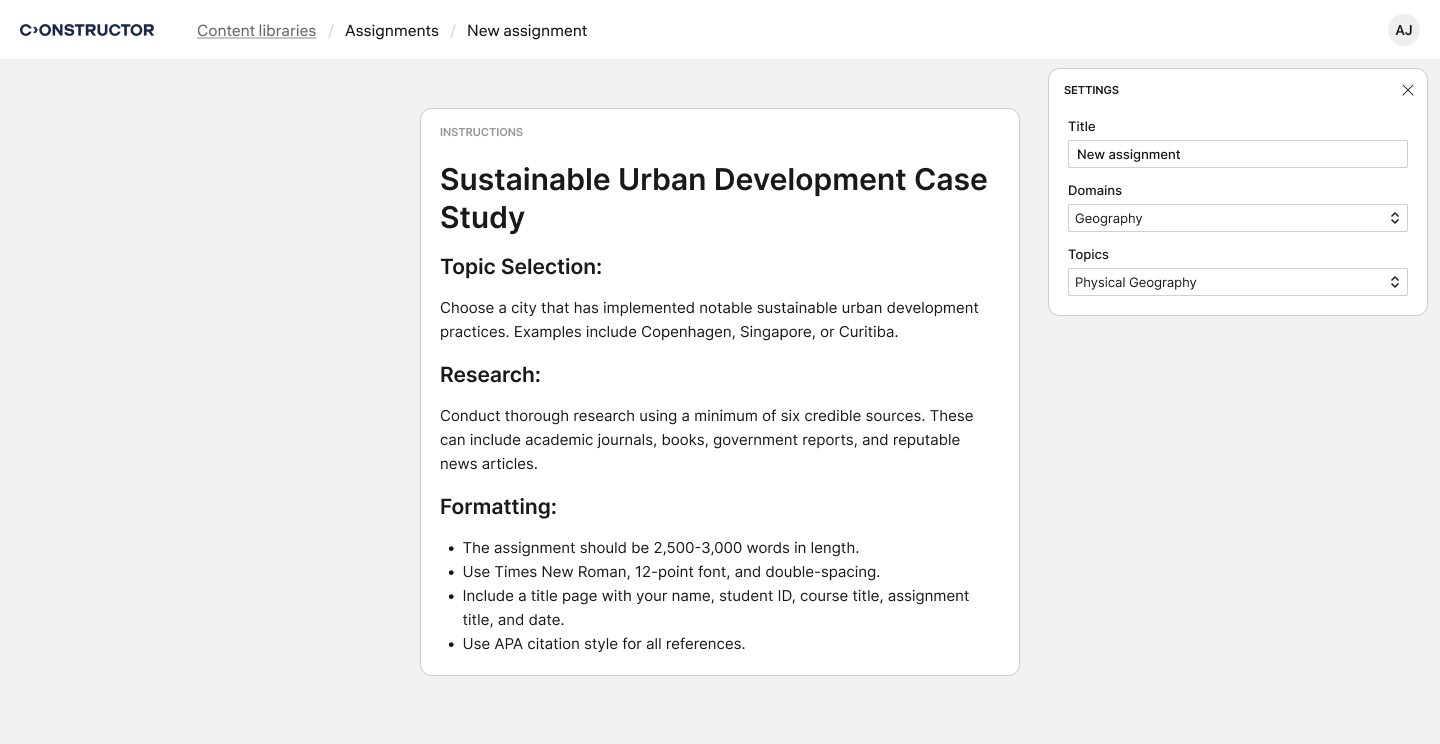
Task: Click the paragraph about six credible sources
Action: (x=706, y=440)
